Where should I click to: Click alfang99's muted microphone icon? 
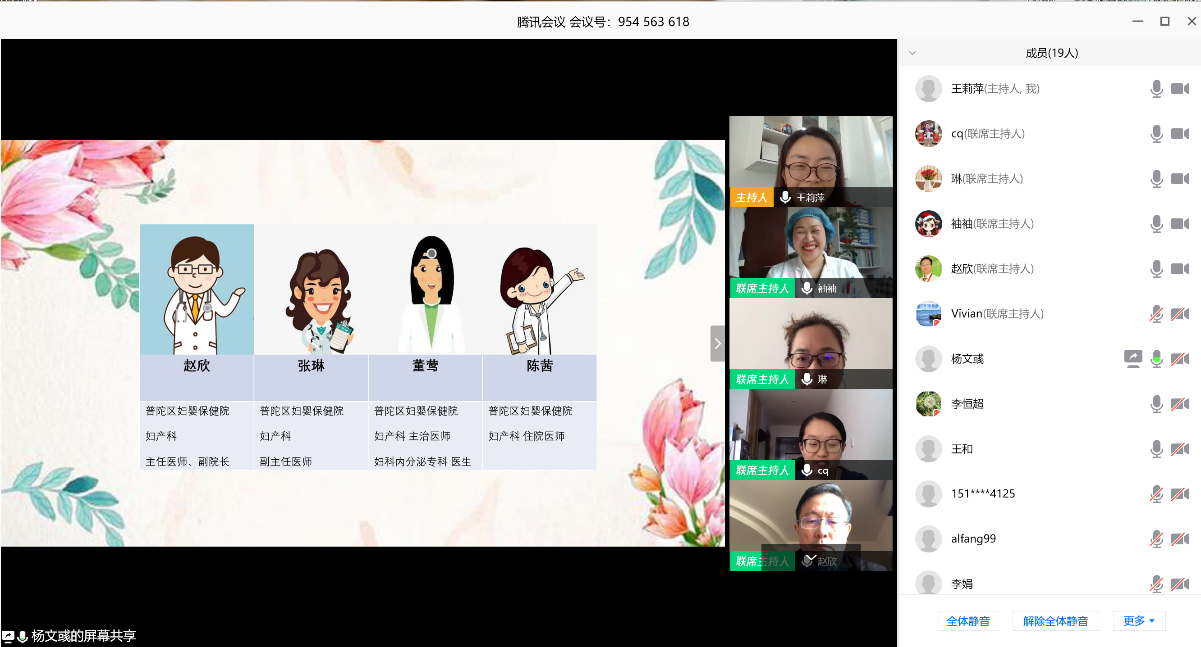tap(1156, 539)
